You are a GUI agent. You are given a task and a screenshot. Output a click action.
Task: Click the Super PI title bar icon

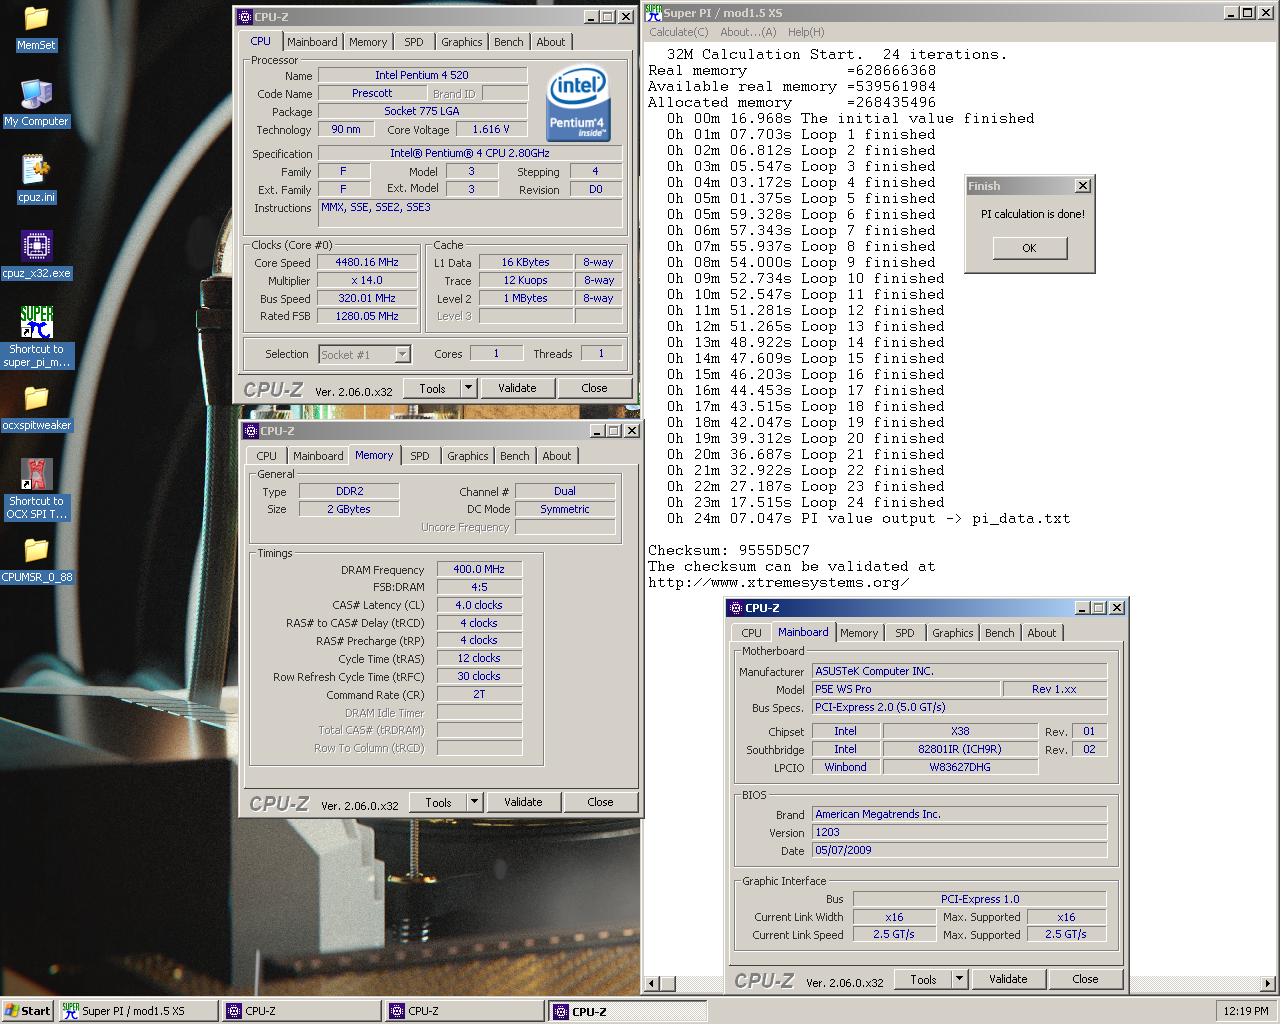coord(653,12)
